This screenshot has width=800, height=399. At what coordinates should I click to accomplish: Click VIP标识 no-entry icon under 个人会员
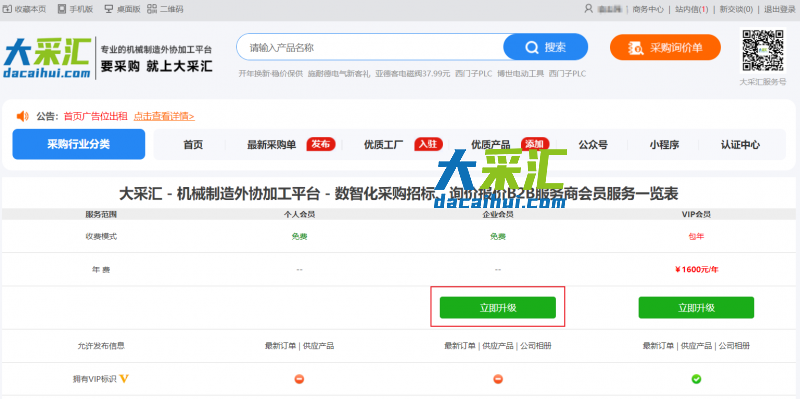coord(299,379)
